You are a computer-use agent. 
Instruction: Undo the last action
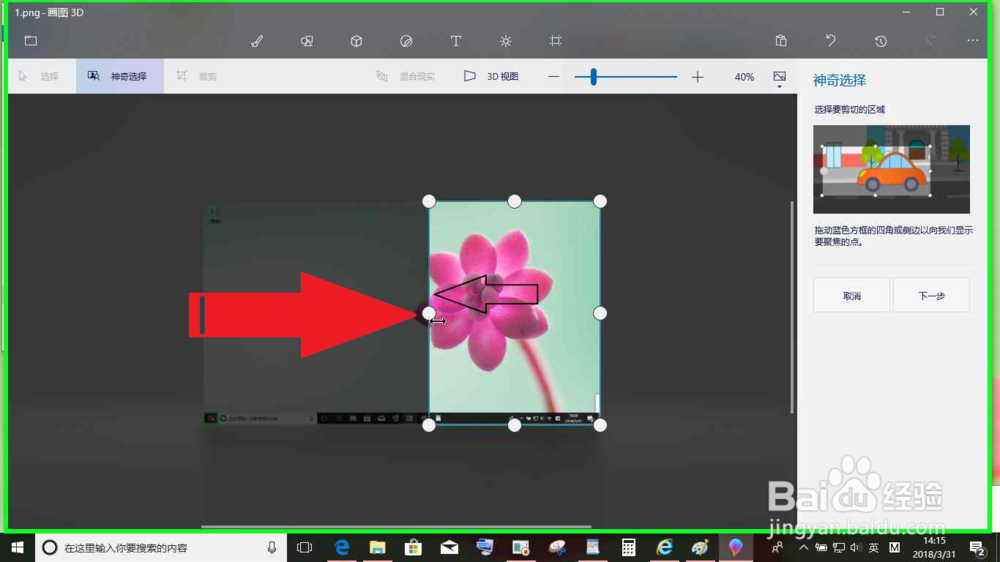830,41
